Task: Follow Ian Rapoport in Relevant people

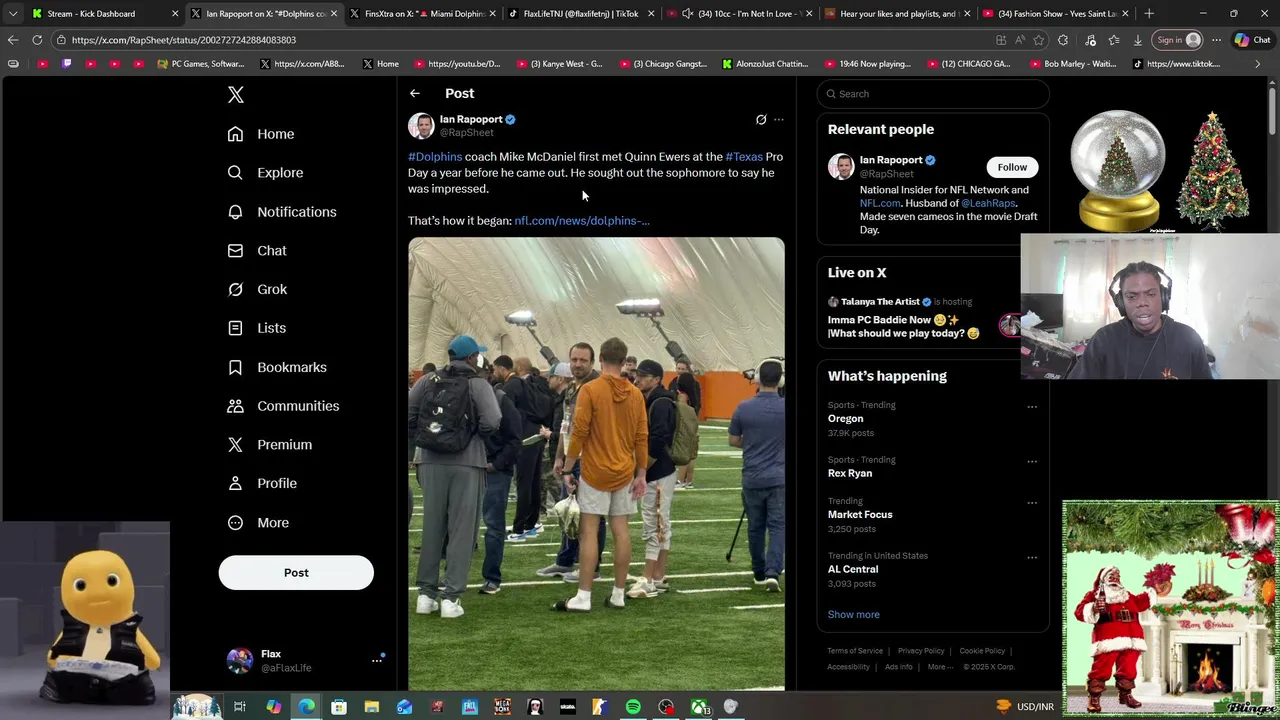Action: (x=1012, y=167)
